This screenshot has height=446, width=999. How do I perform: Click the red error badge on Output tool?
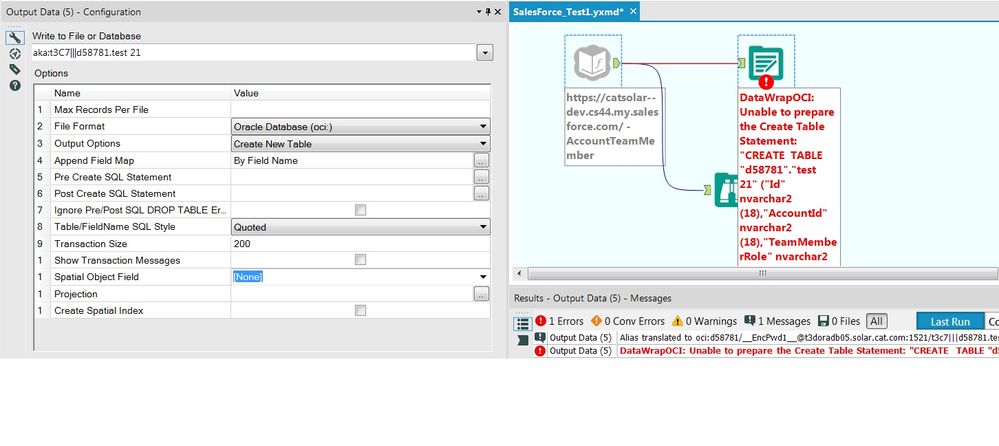tap(766, 82)
